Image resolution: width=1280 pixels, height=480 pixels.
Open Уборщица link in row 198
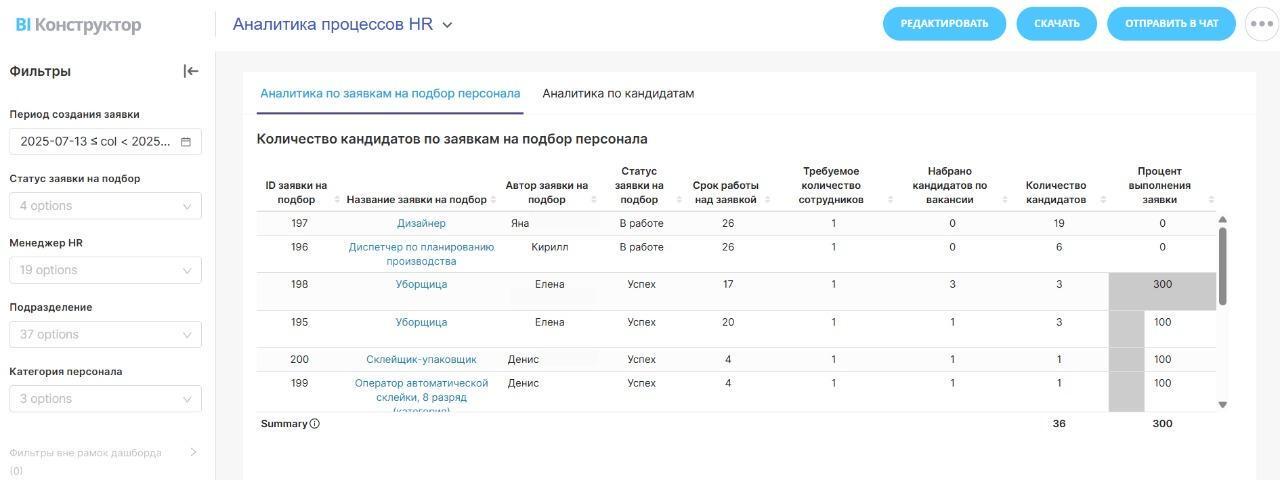click(x=421, y=285)
